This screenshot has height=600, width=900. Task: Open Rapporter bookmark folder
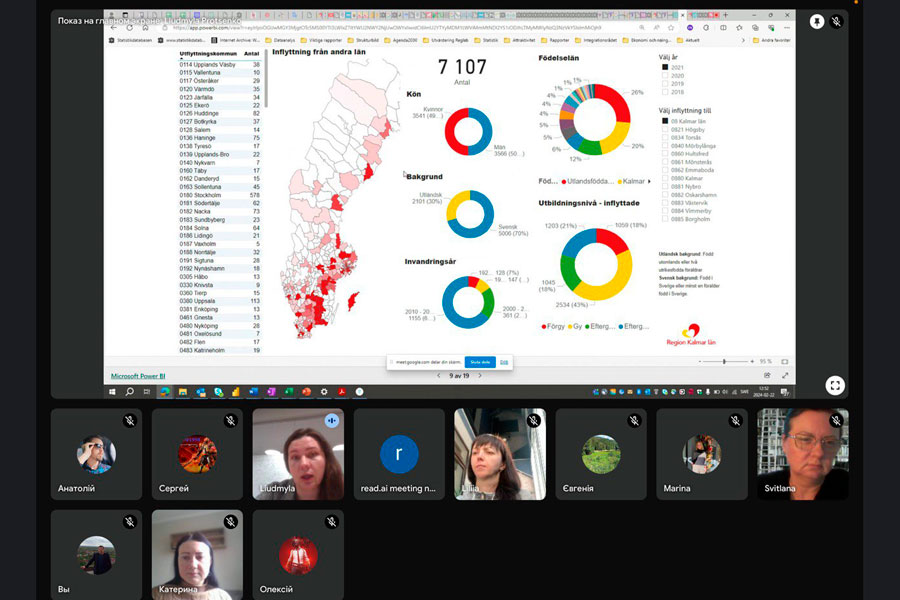555,40
